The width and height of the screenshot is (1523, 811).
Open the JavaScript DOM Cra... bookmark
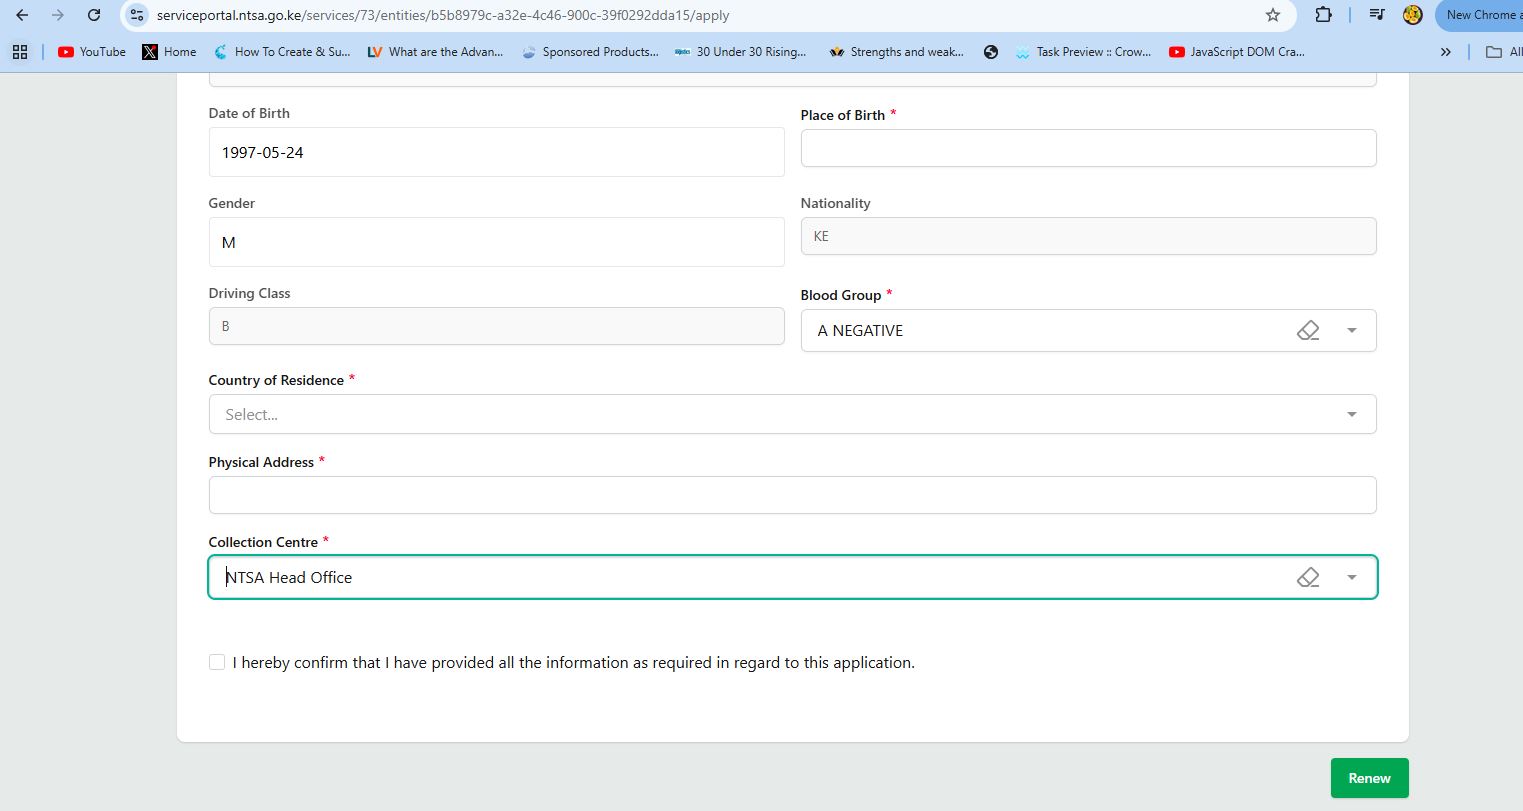1236,52
